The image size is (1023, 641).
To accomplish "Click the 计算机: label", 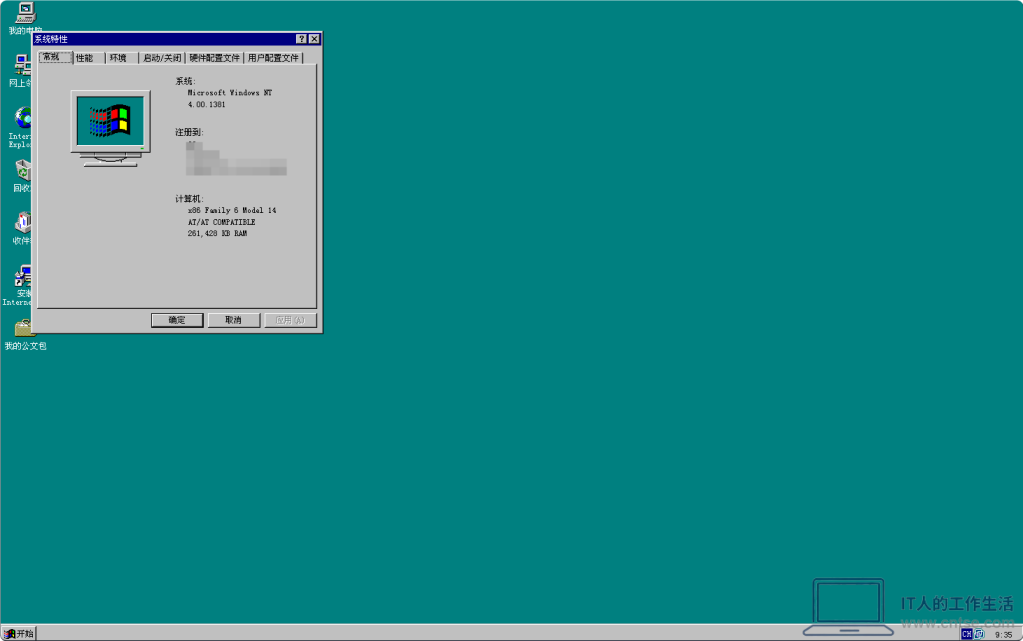I will 189,198.
